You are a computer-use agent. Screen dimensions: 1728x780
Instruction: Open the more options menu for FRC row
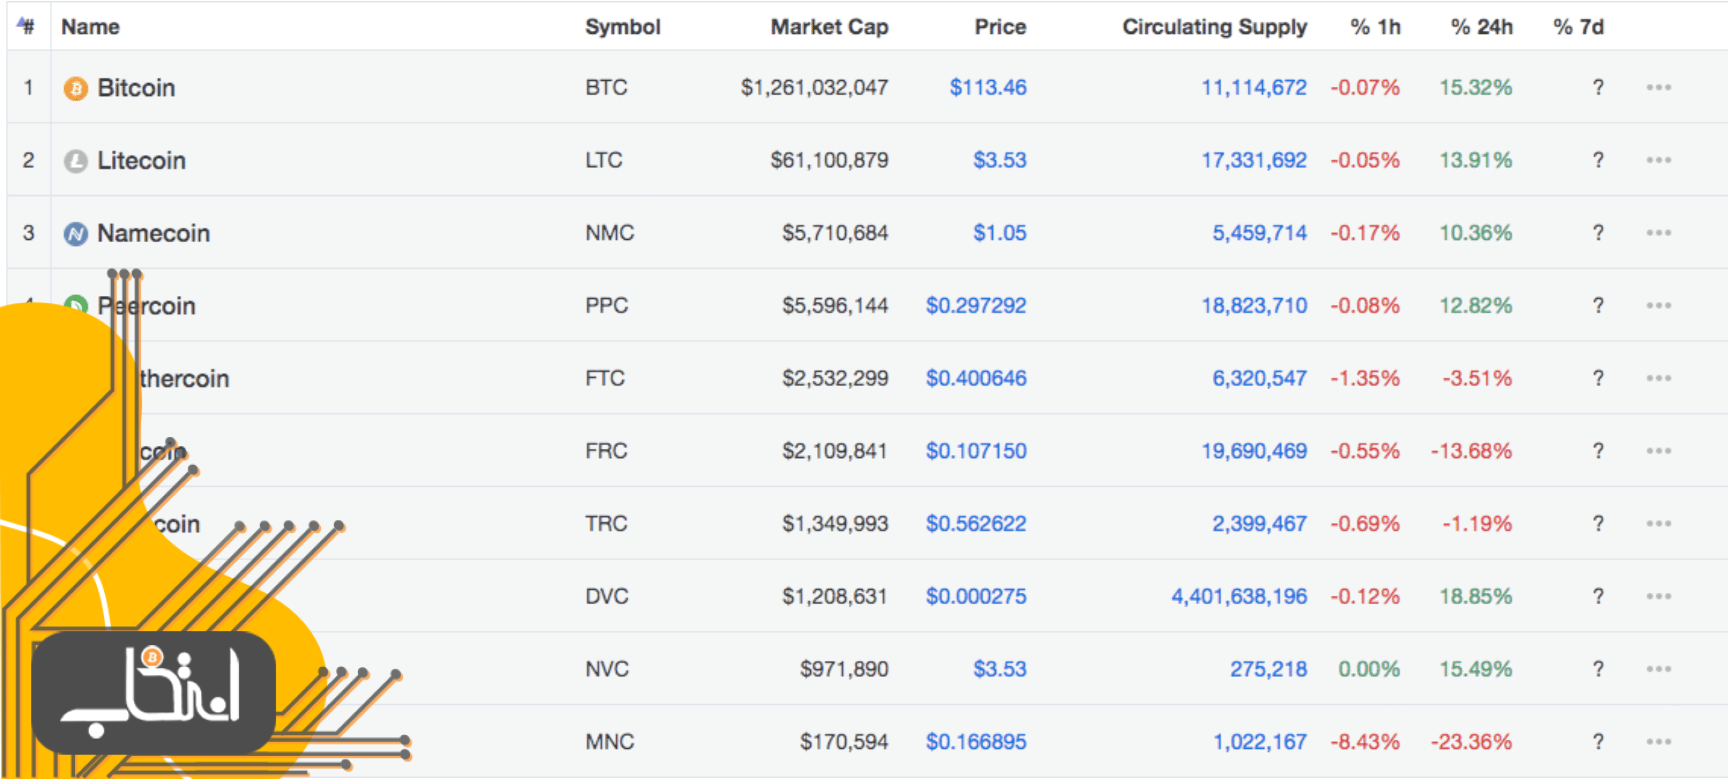tap(1659, 451)
